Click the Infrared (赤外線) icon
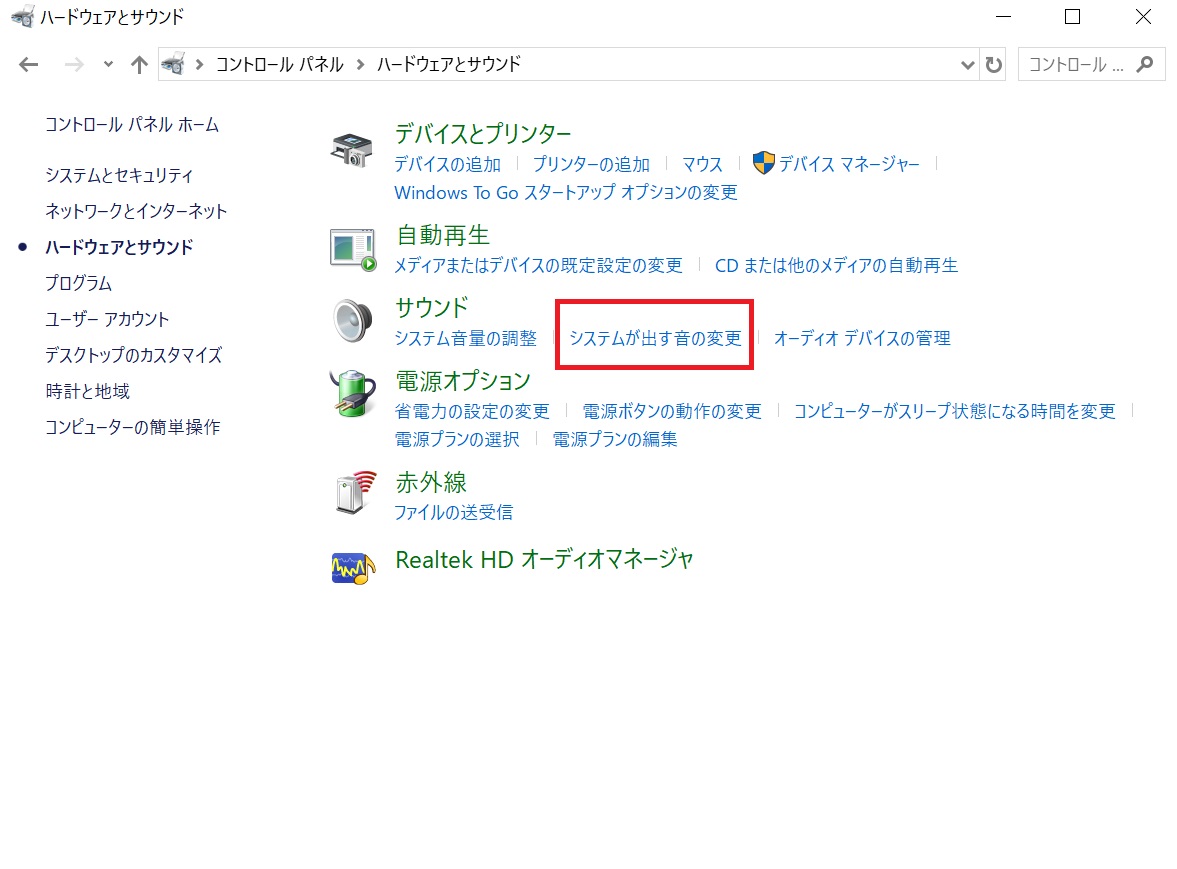The width and height of the screenshot is (1177, 869). pyautogui.click(x=352, y=494)
